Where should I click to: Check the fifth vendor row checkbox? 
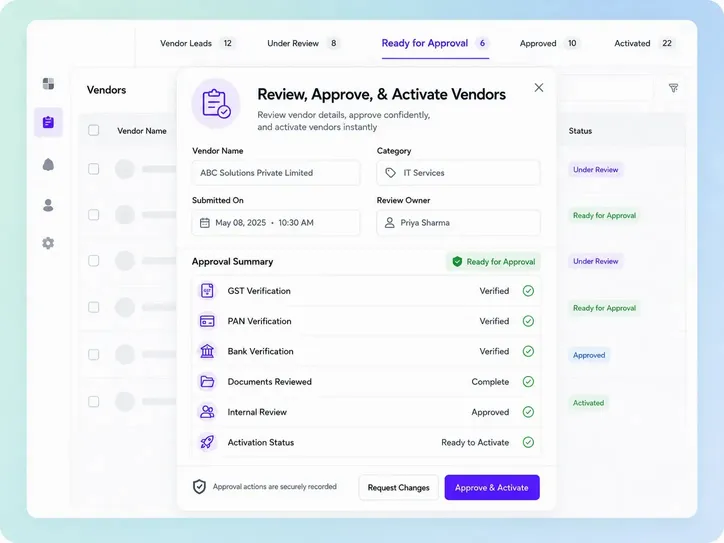94,355
